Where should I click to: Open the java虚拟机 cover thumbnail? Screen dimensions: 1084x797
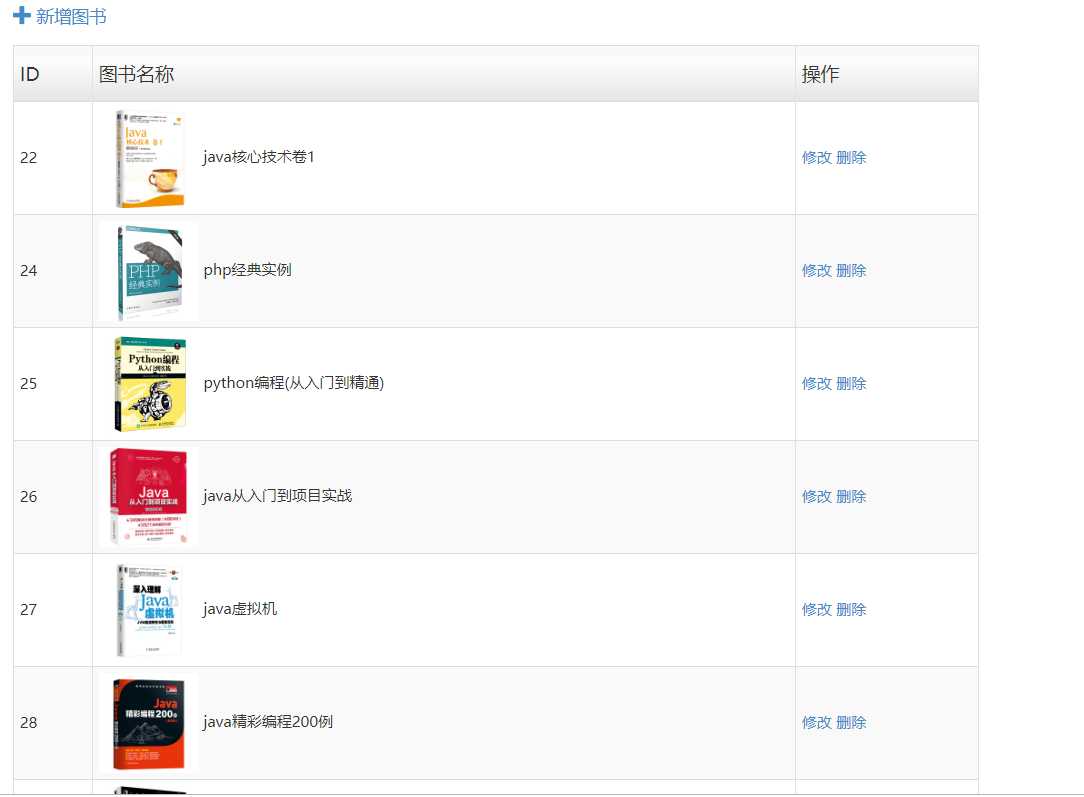148,610
